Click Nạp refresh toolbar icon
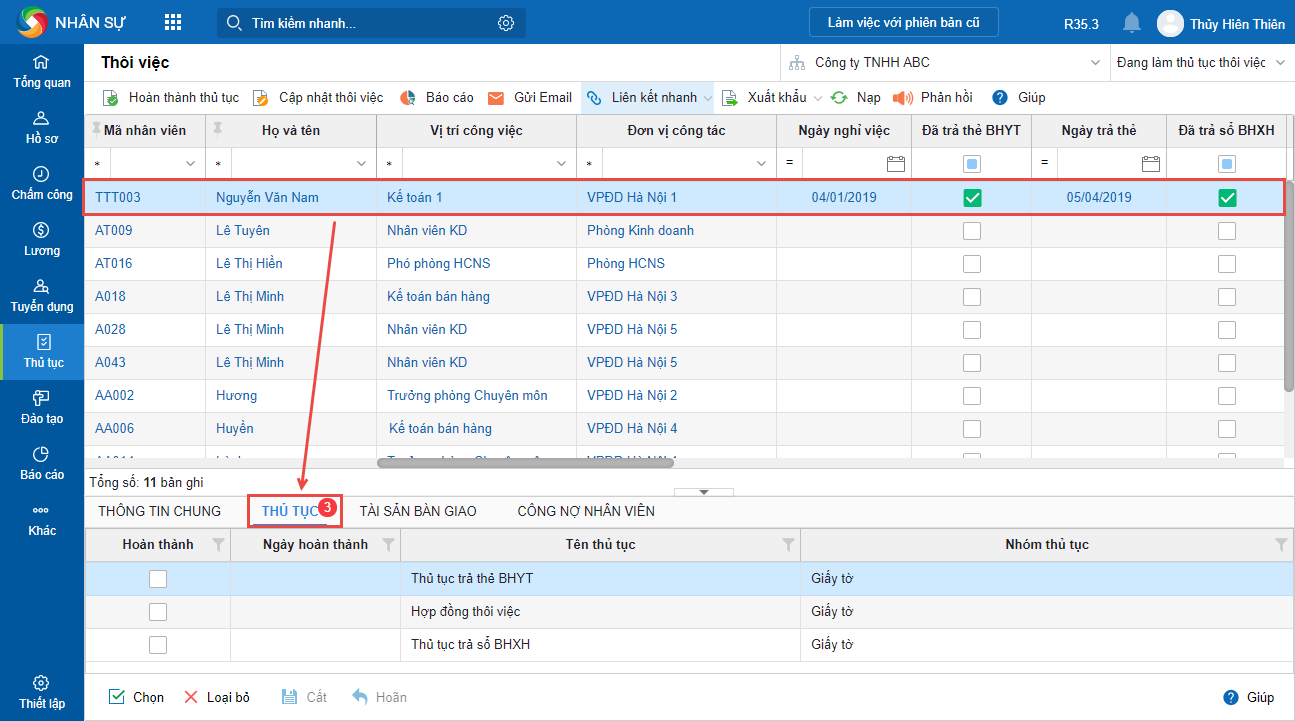 point(840,98)
